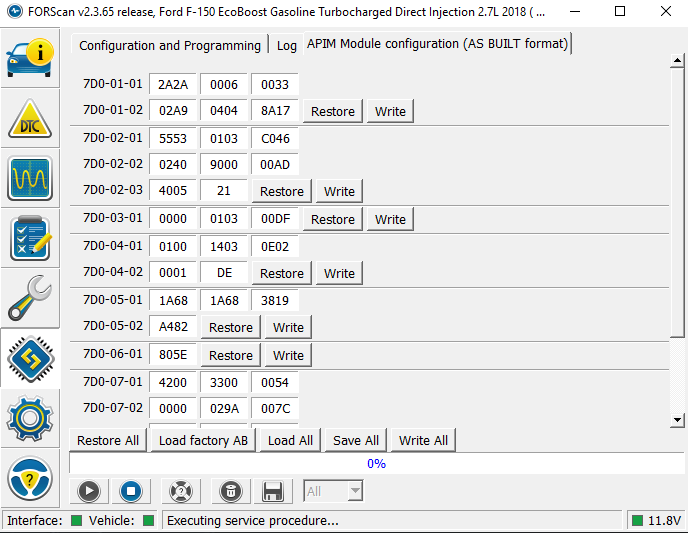
Task: Click the scrollbar up arrow
Action: pos(677,61)
